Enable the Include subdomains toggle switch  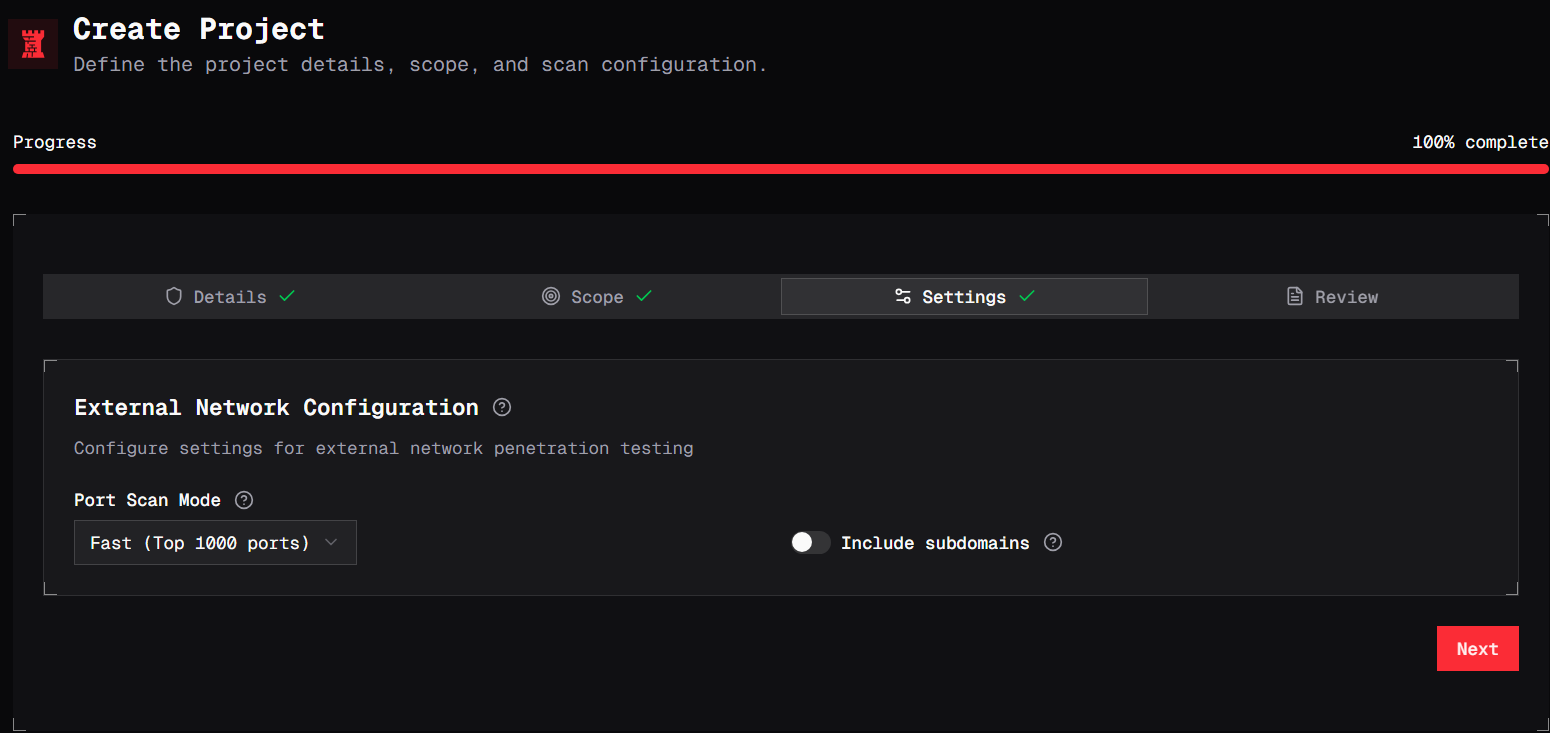pos(810,543)
